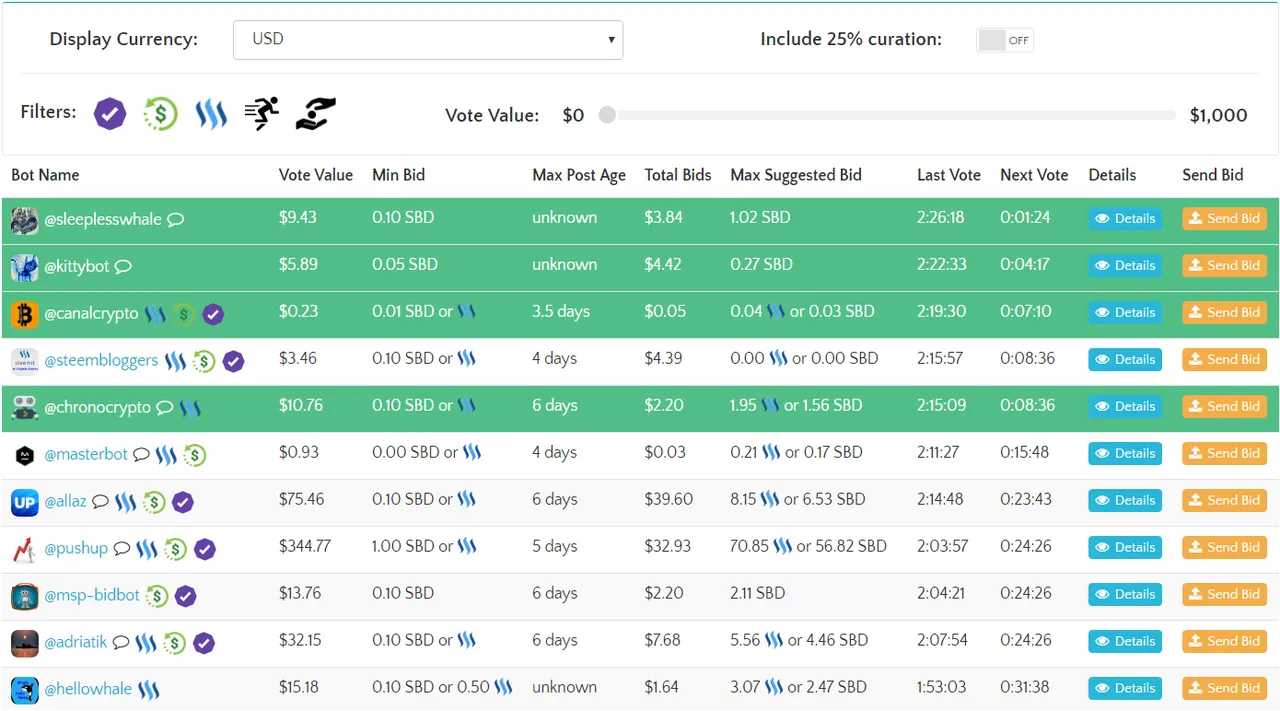1280x711 pixels.
Task: Open the Display Currency USD dropdown
Action: pyautogui.click(x=428, y=40)
